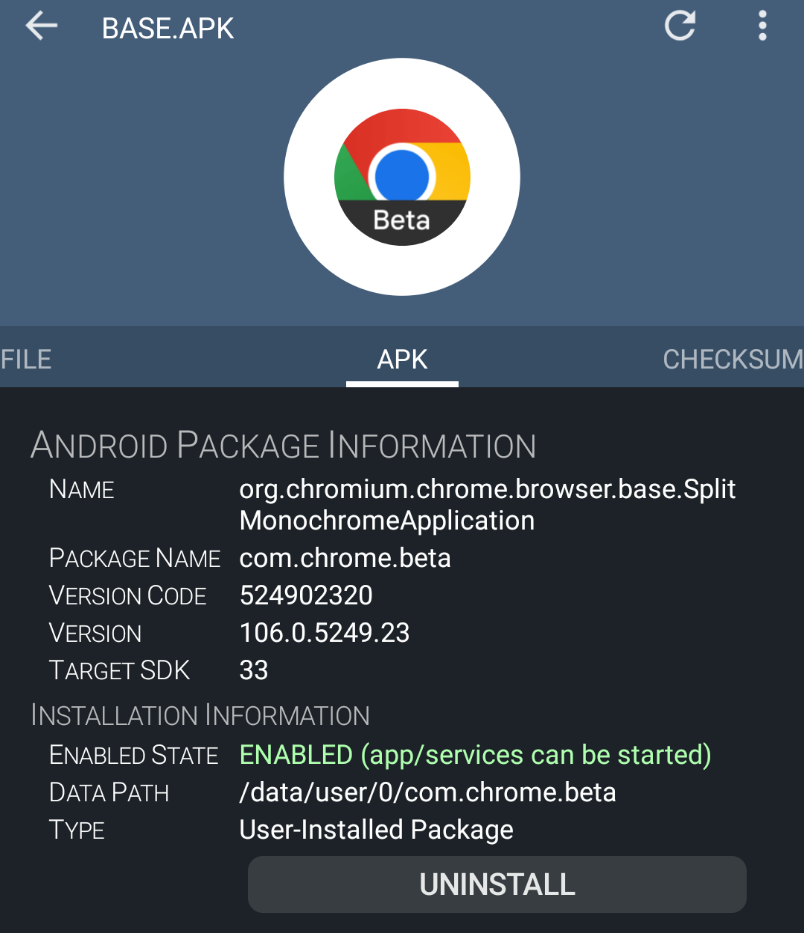The height and width of the screenshot is (933, 804).
Task: Tap package name com.chrome.beta
Action: pos(345,558)
